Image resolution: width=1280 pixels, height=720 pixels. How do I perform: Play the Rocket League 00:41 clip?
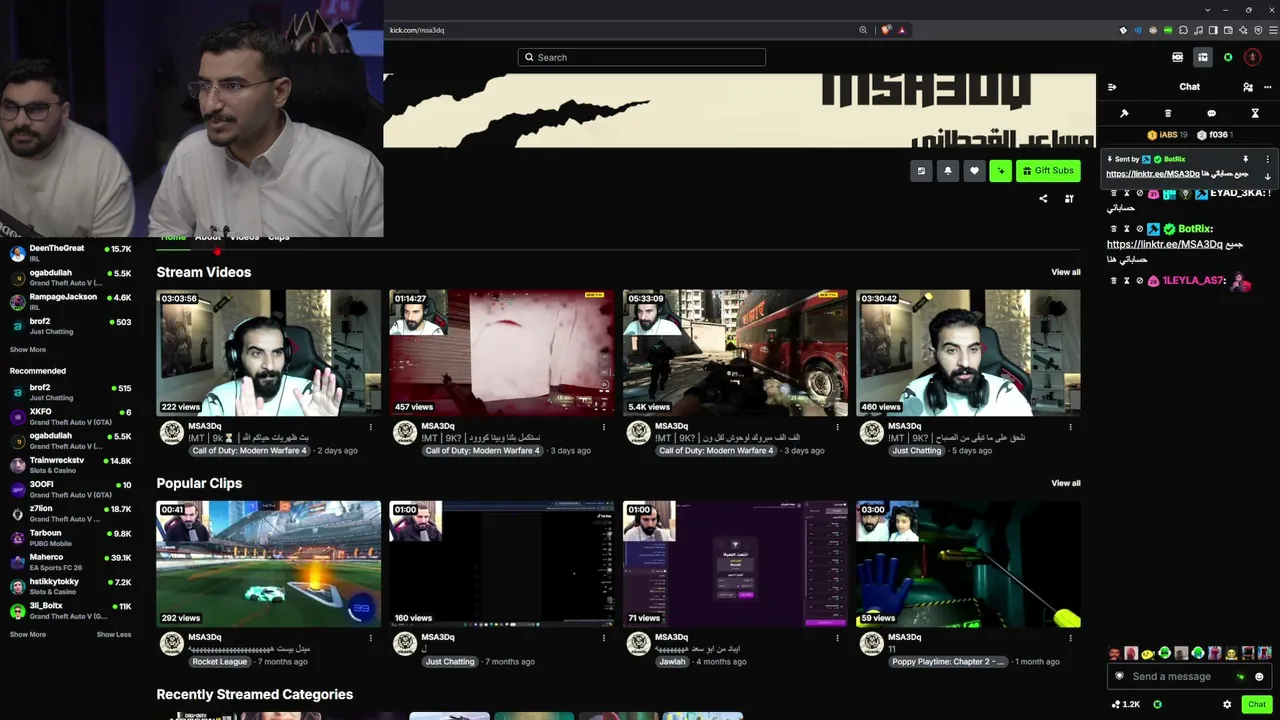(x=269, y=564)
